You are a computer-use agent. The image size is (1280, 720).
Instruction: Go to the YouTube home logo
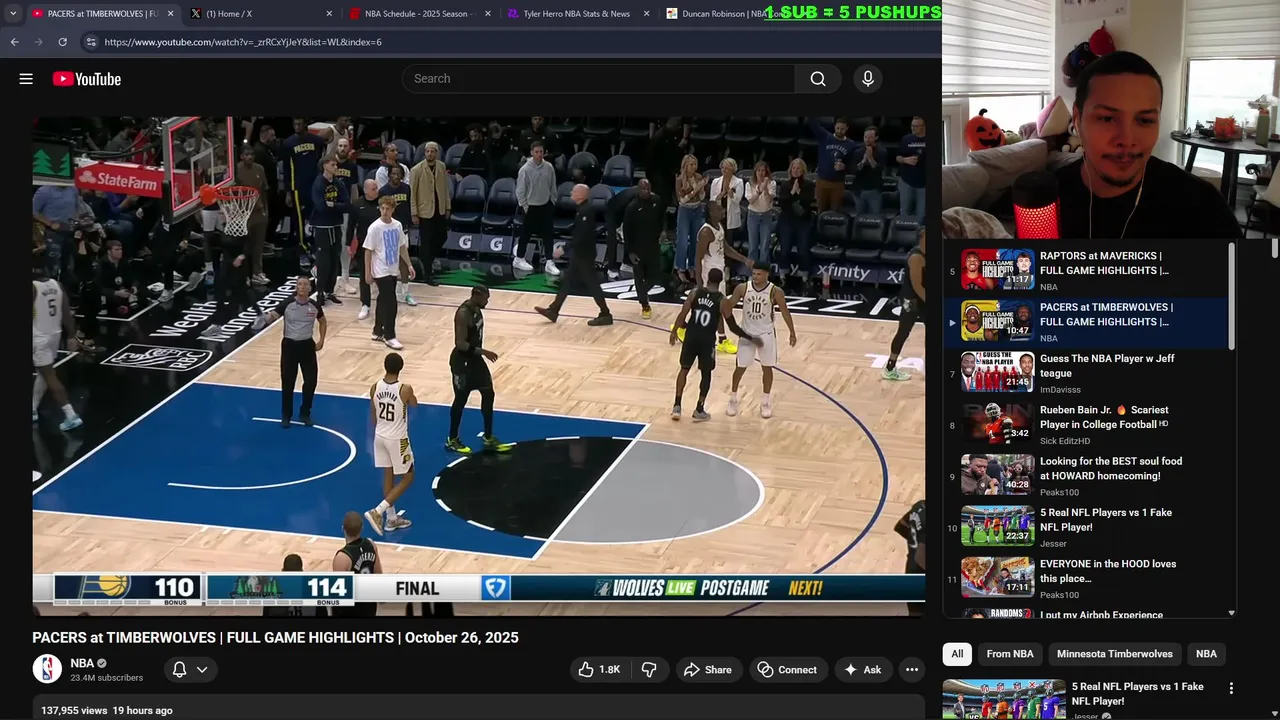(87, 79)
